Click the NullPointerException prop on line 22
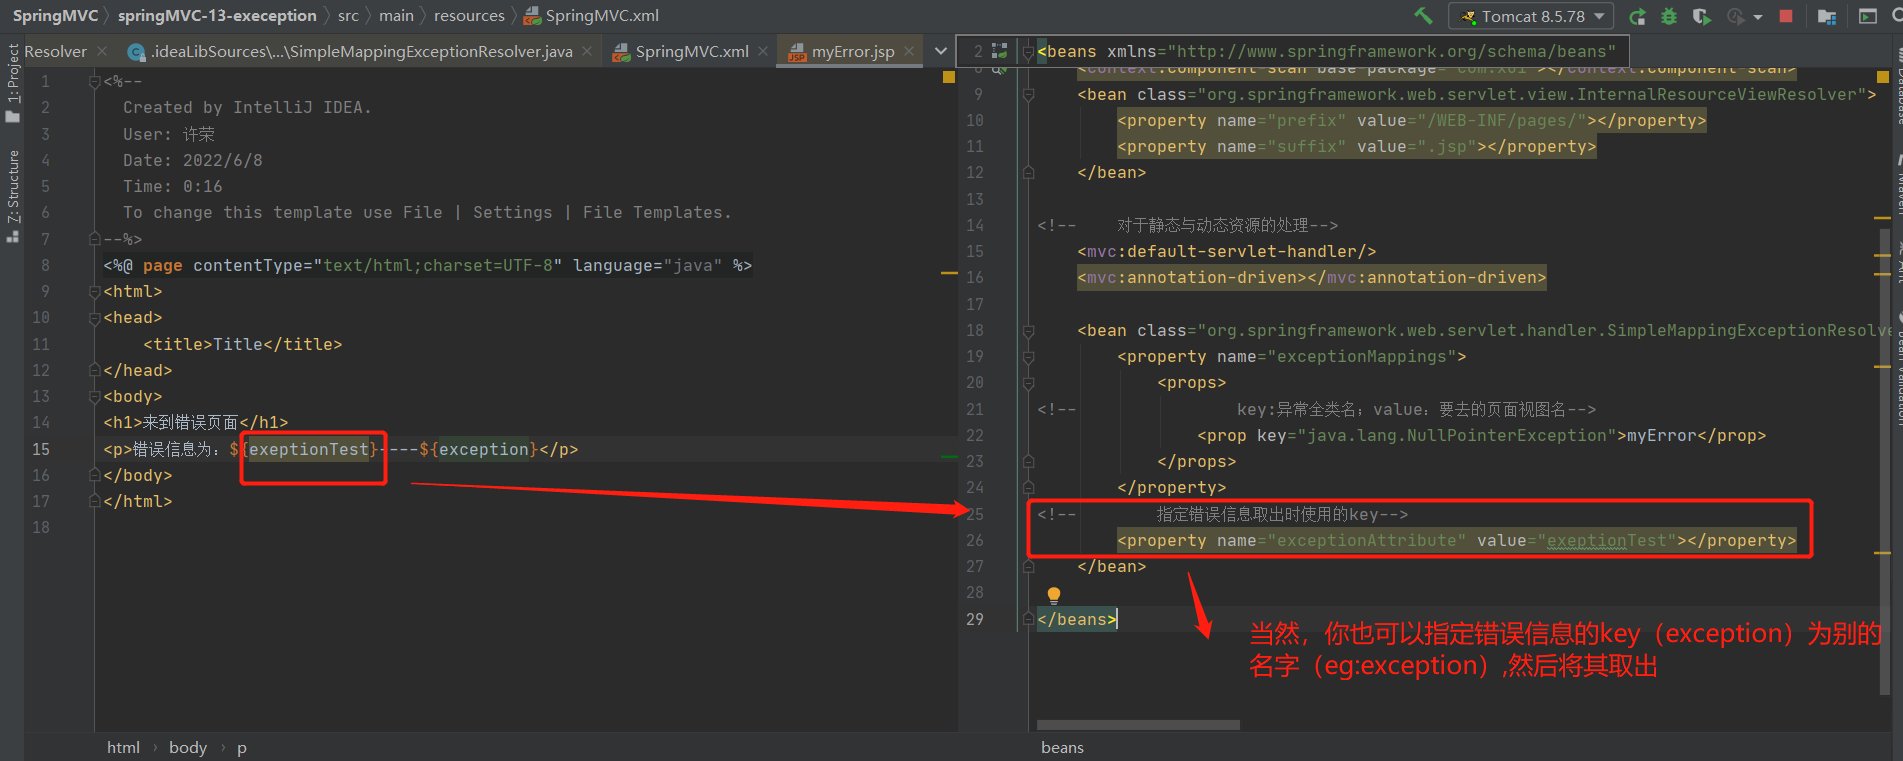This screenshot has width=1903, height=761. 1481,435
